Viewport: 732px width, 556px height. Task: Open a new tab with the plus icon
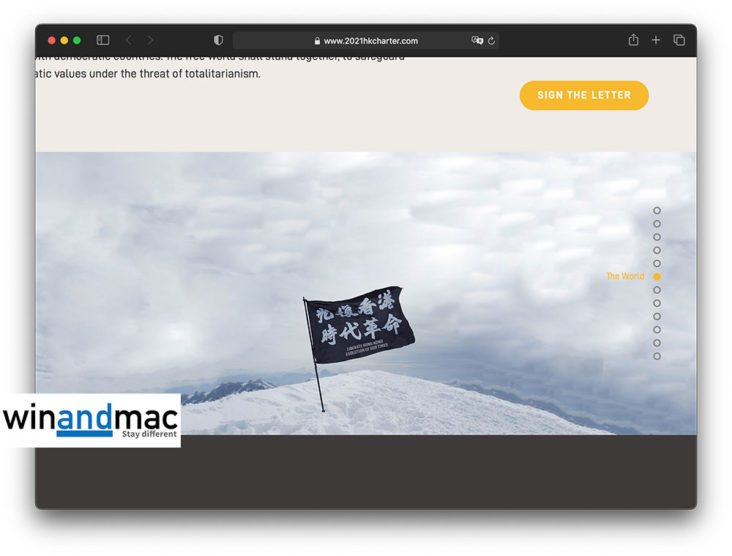point(656,40)
